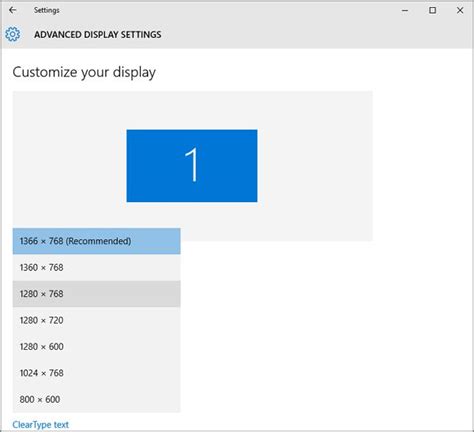Open the ClearType text link
The height and width of the screenshot is (432, 474).
click(40, 425)
